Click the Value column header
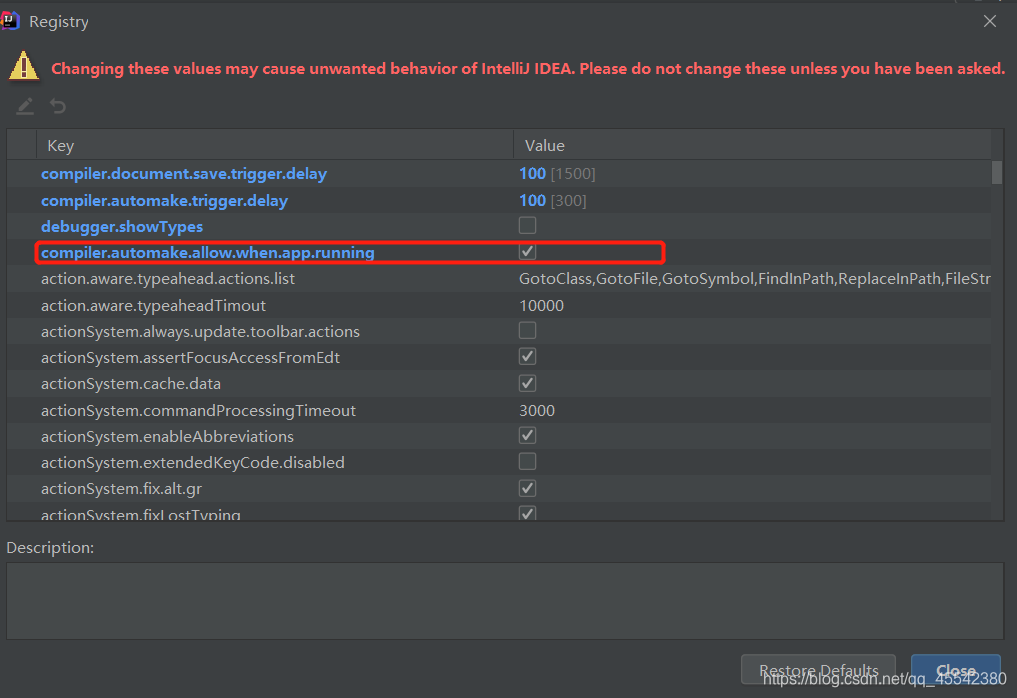This screenshot has width=1017, height=698. click(x=545, y=146)
